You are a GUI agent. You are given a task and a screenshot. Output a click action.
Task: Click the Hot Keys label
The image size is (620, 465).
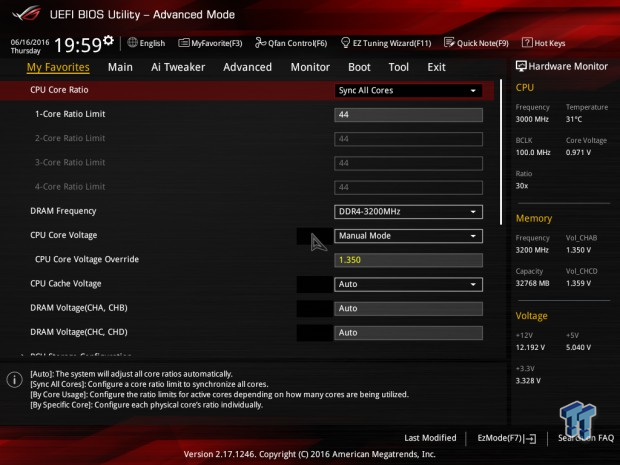pos(550,43)
